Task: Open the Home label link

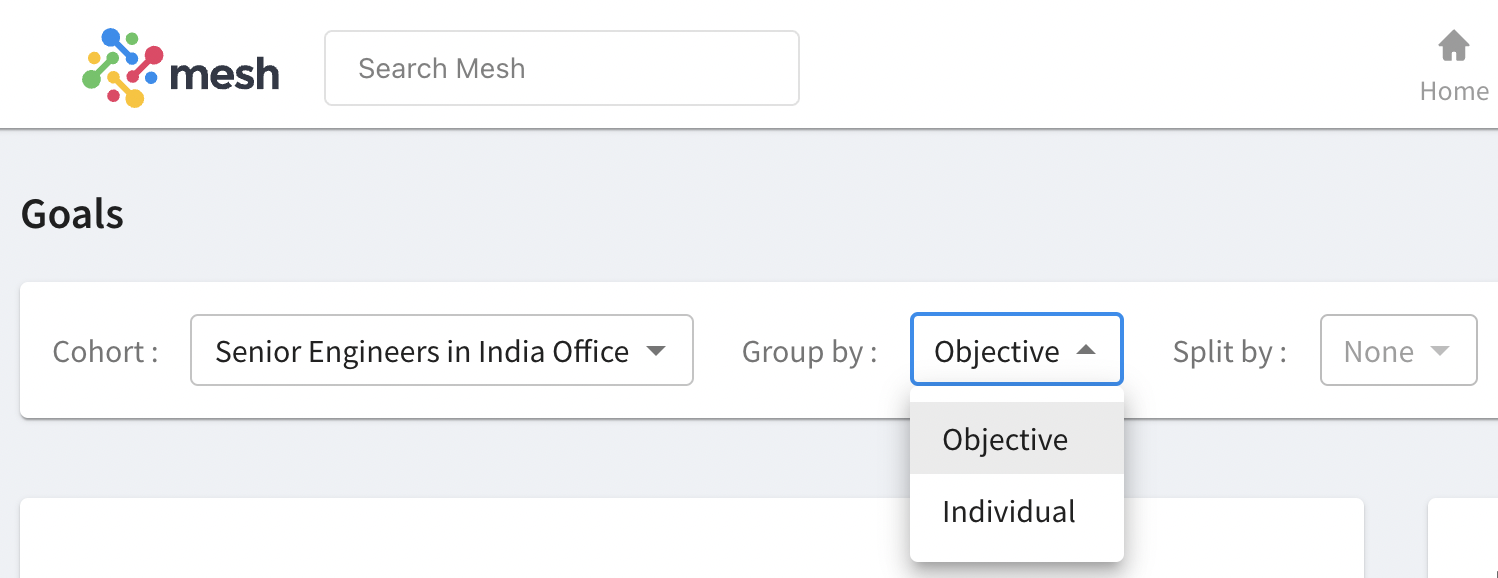Action: pyautogui.click(x=1454, y=91)
